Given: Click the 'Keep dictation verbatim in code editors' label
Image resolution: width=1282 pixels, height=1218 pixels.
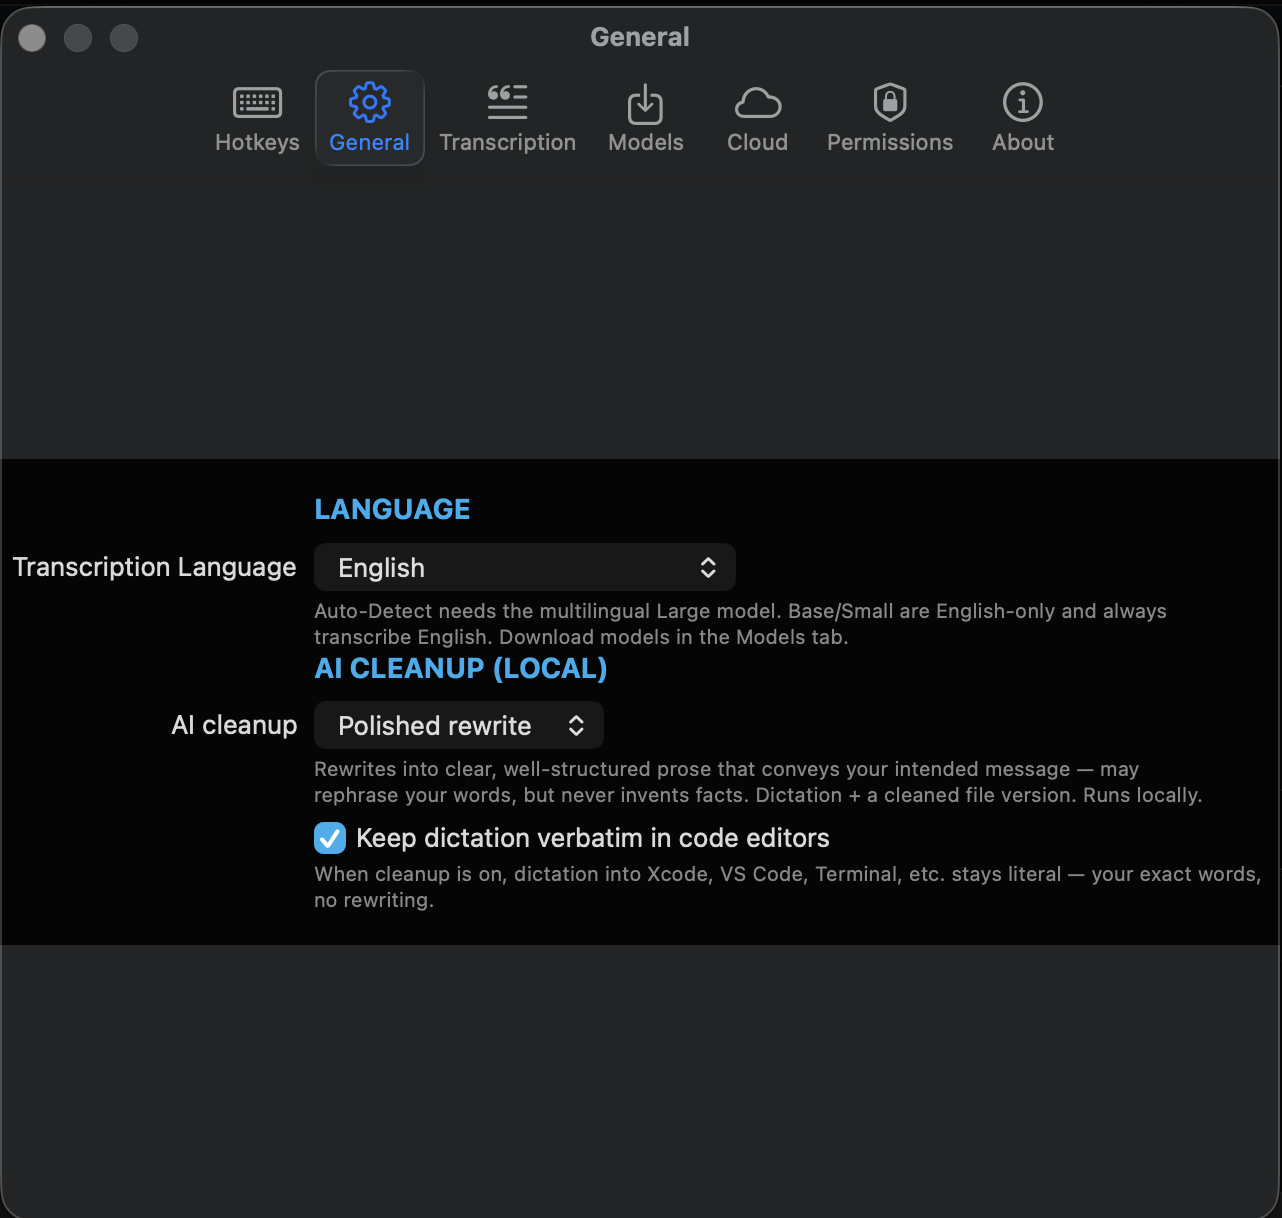Looking at the screenshot, I should pos(593,838).
